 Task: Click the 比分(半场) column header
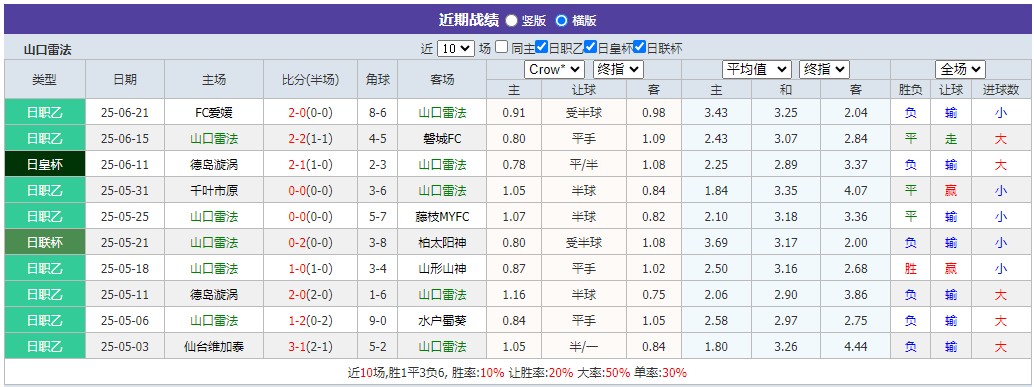tap(311, 80)
